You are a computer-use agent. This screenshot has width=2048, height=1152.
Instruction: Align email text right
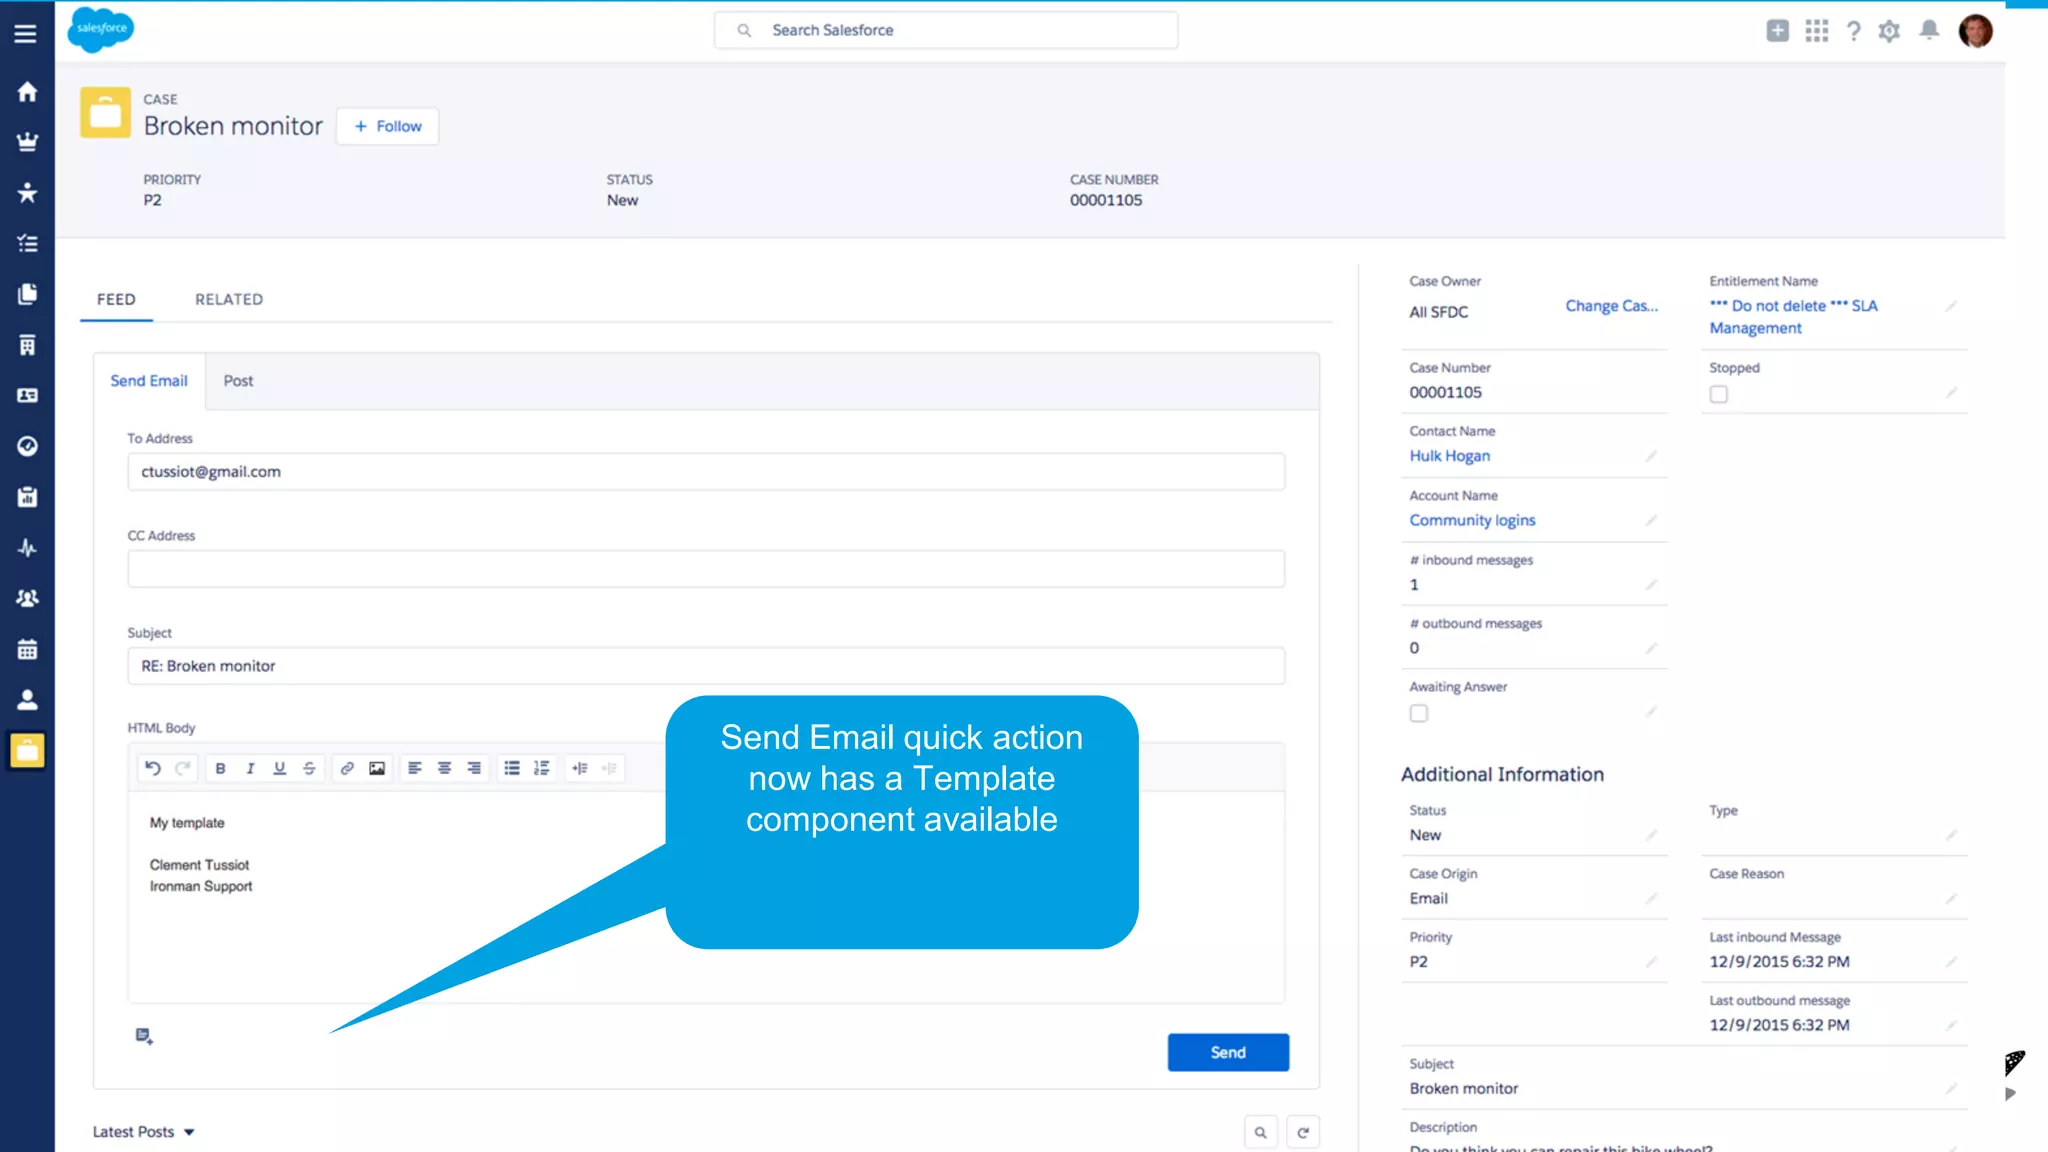pyautogui.click(x=474, y=768)
